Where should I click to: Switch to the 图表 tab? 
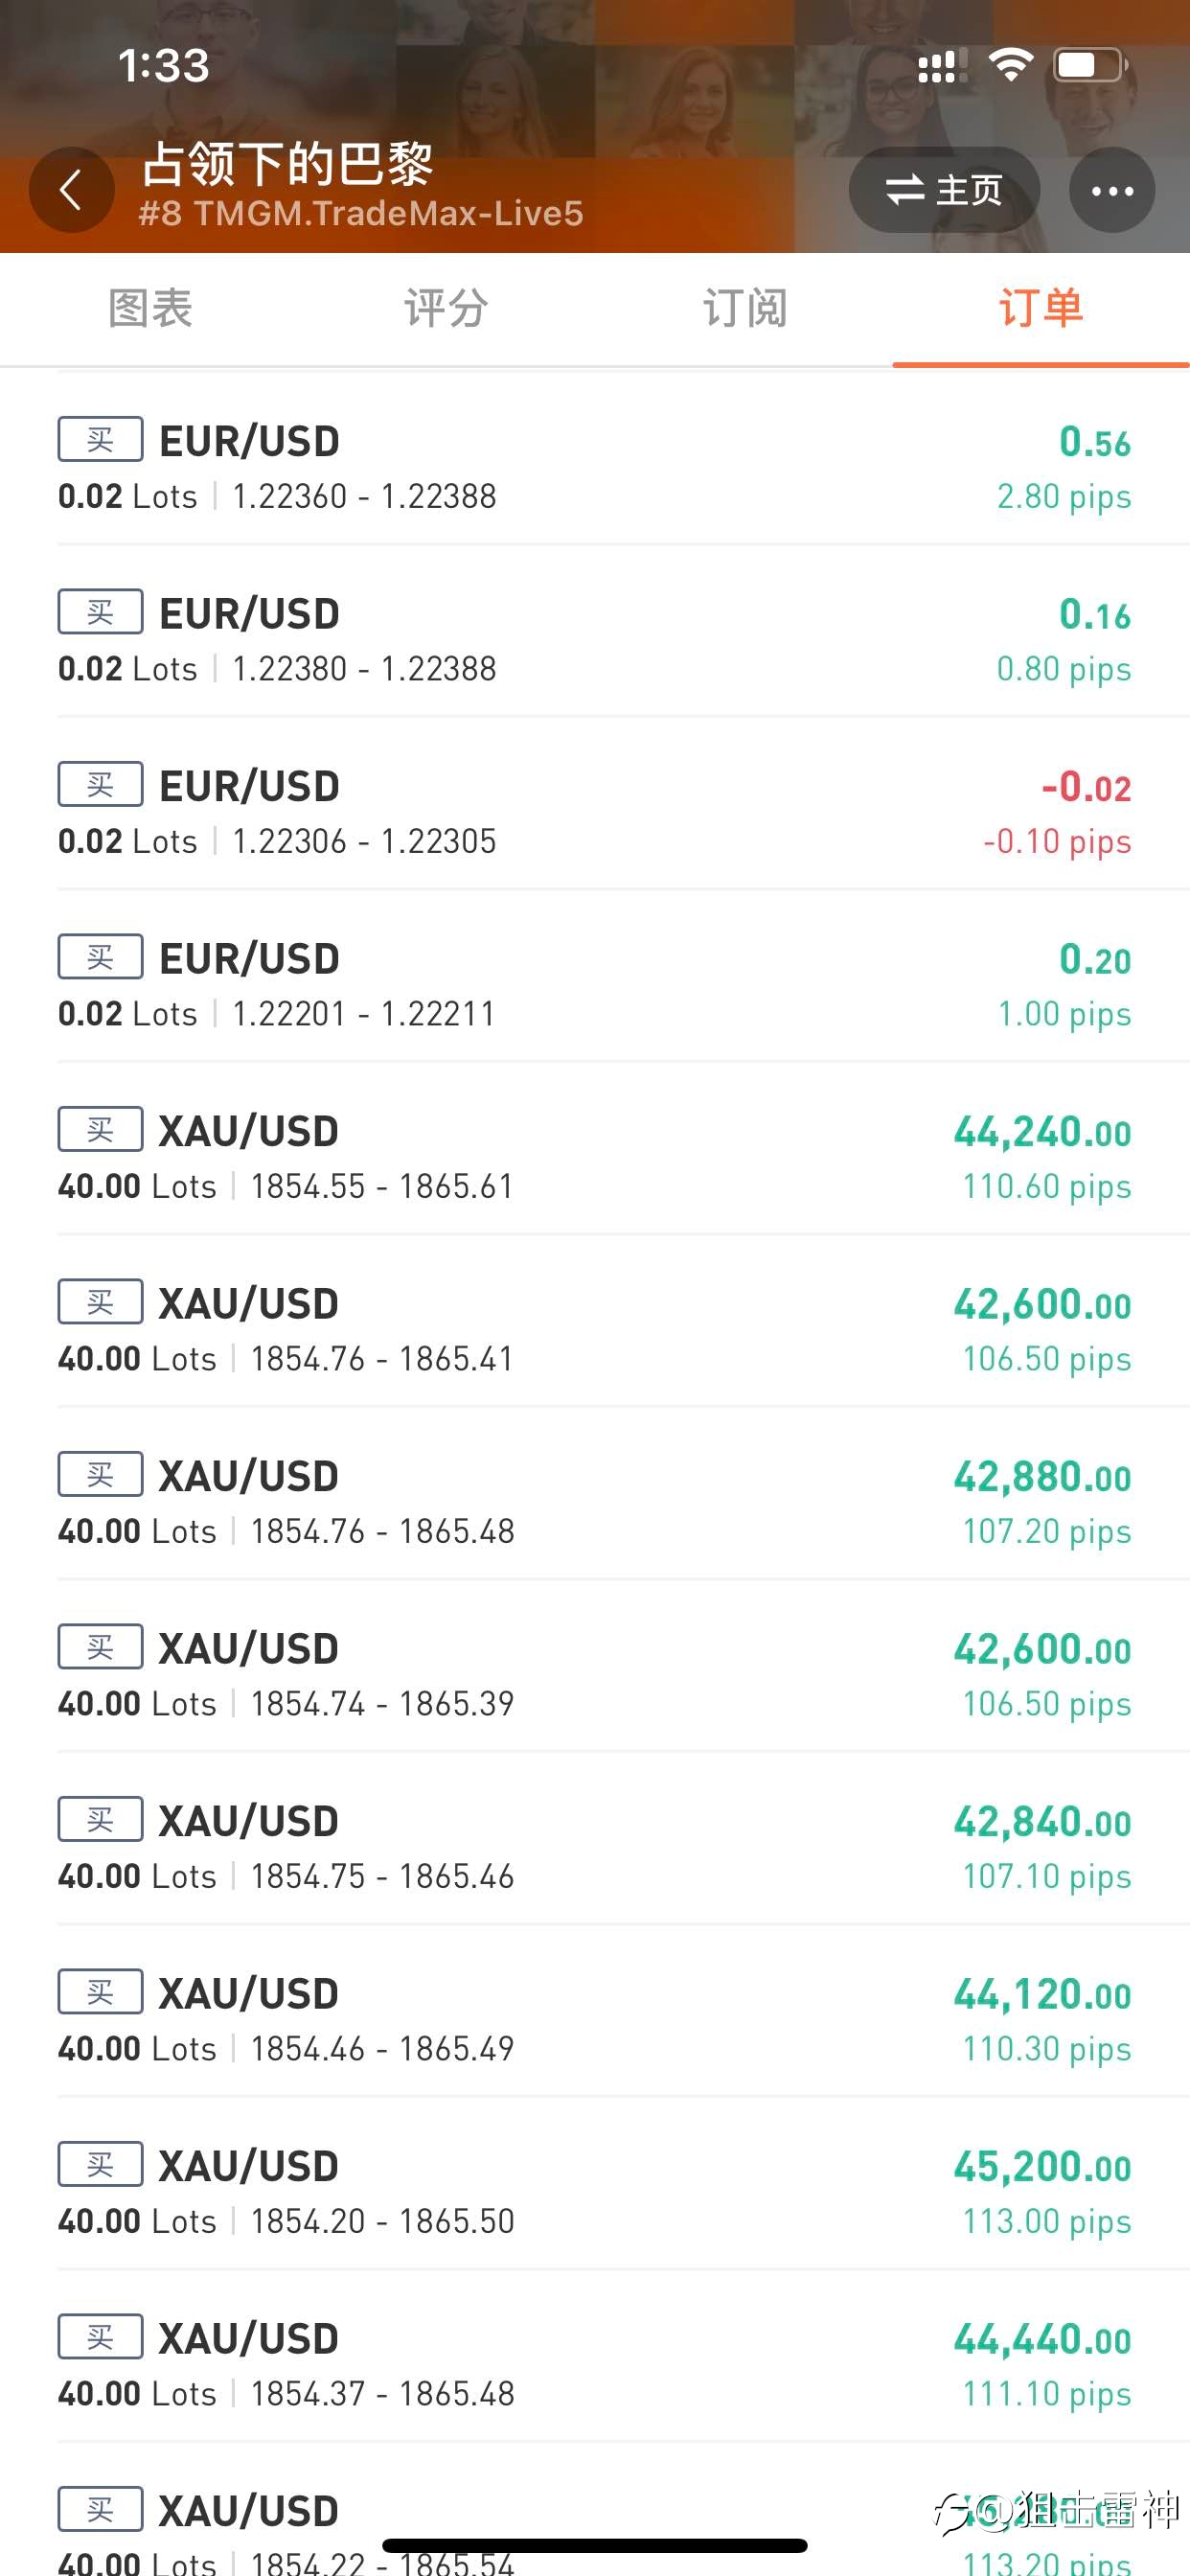point(150,308)
